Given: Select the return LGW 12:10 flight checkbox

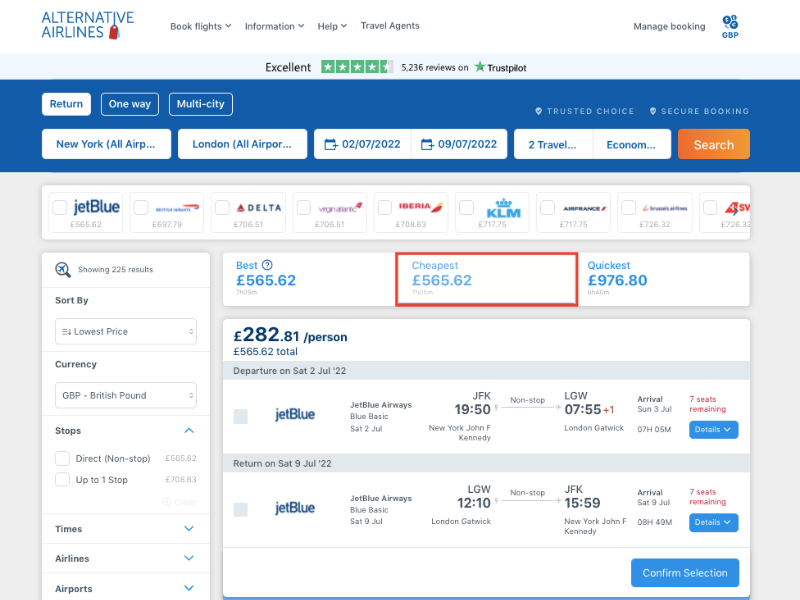Looking at the screenshot, I should click(x=240, y=510).
